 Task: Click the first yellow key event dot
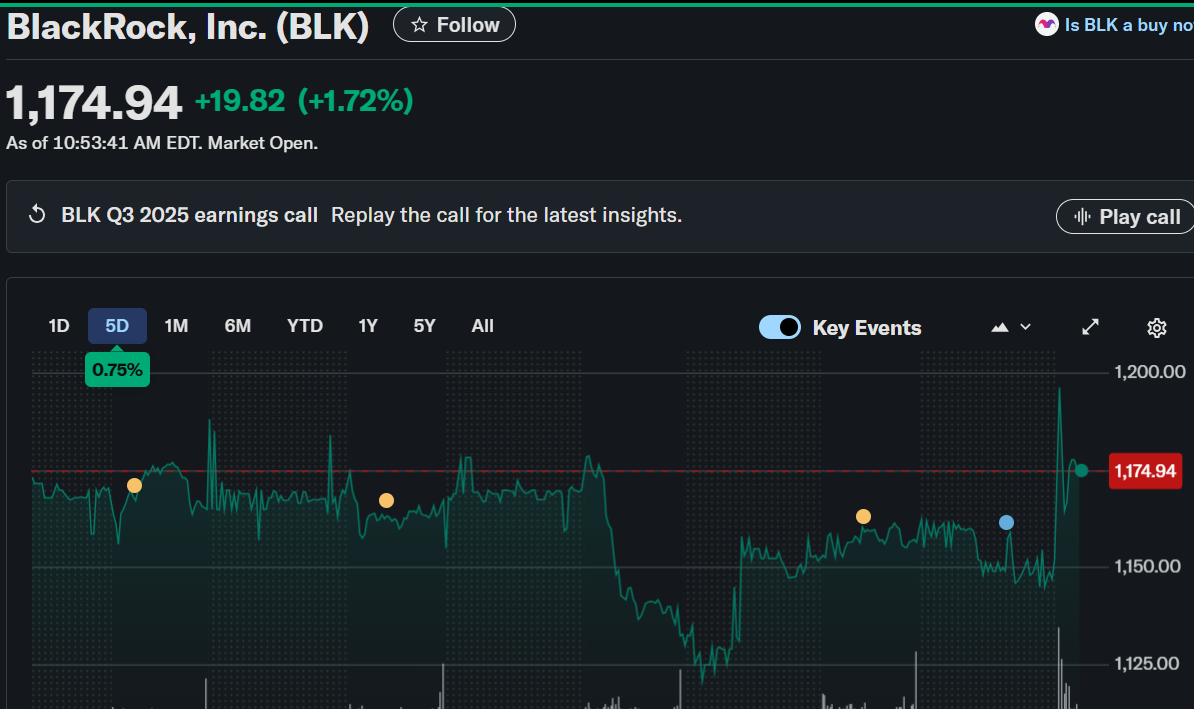tap(134, 485)
